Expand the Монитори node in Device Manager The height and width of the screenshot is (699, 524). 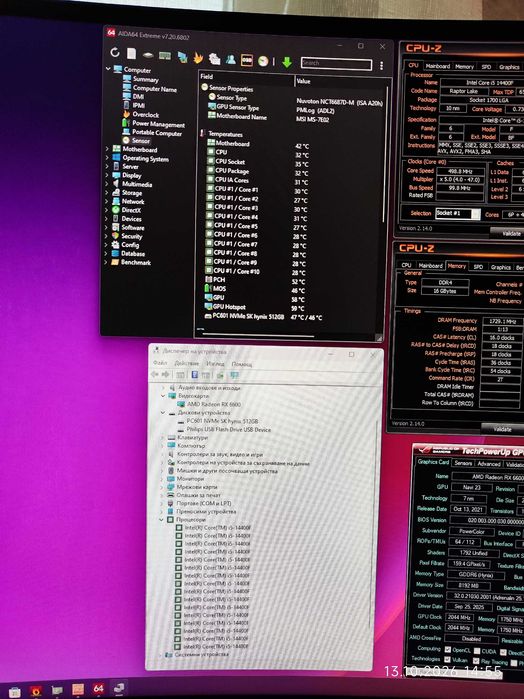162,479
